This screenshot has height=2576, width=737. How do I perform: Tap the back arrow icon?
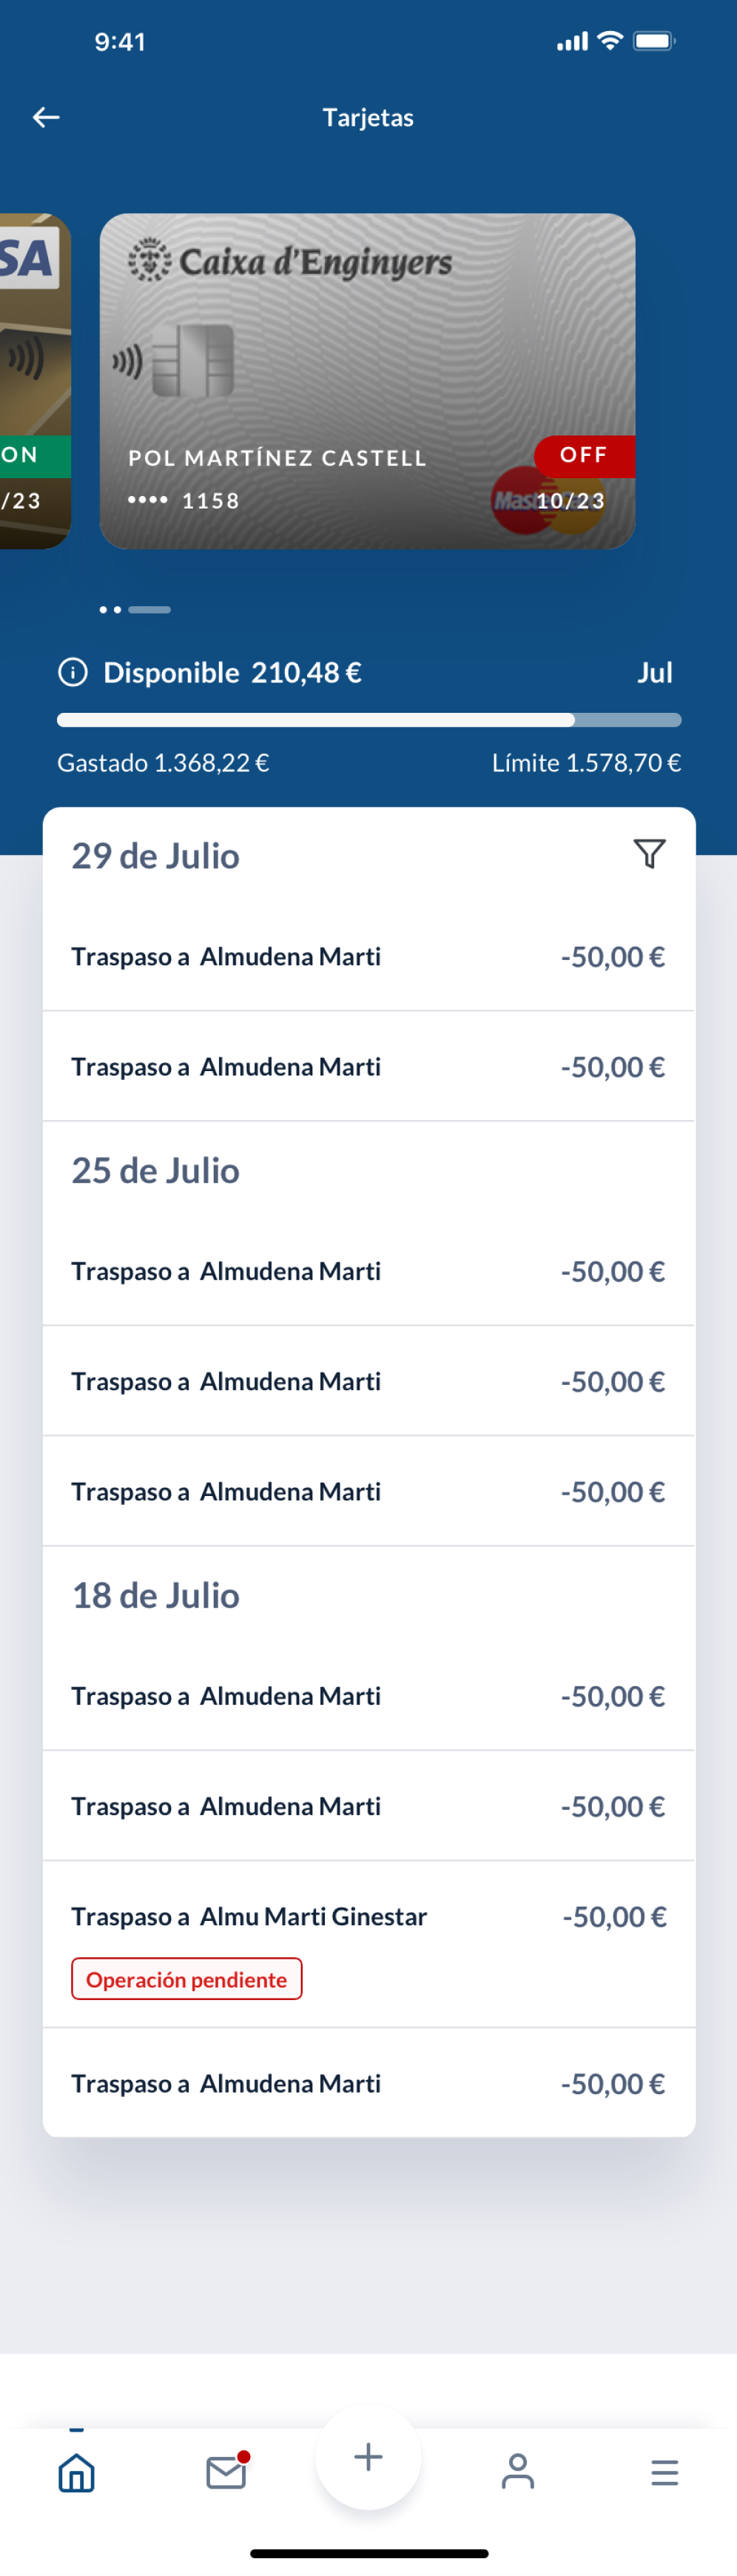pyautogui.click(x=46, y=117)
